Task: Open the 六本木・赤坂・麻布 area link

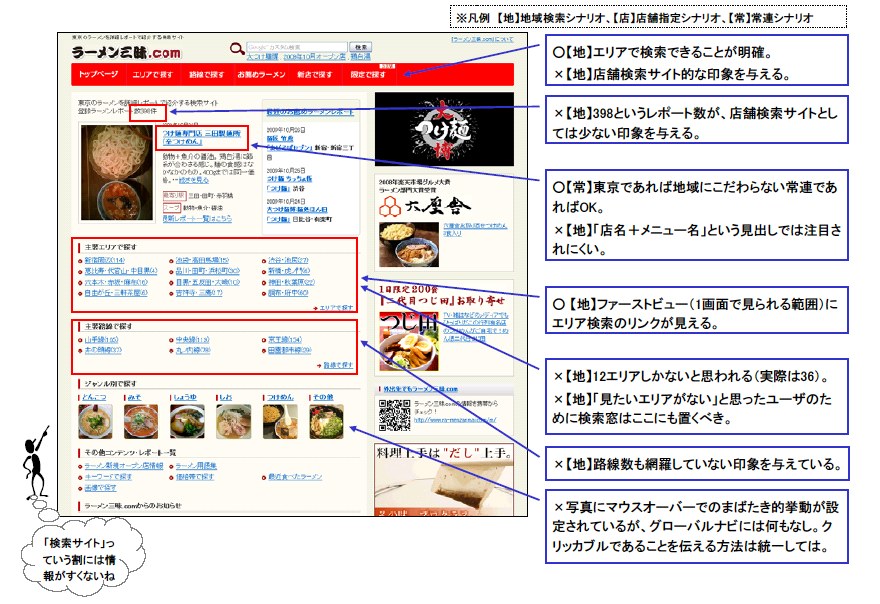Action: 116,282
